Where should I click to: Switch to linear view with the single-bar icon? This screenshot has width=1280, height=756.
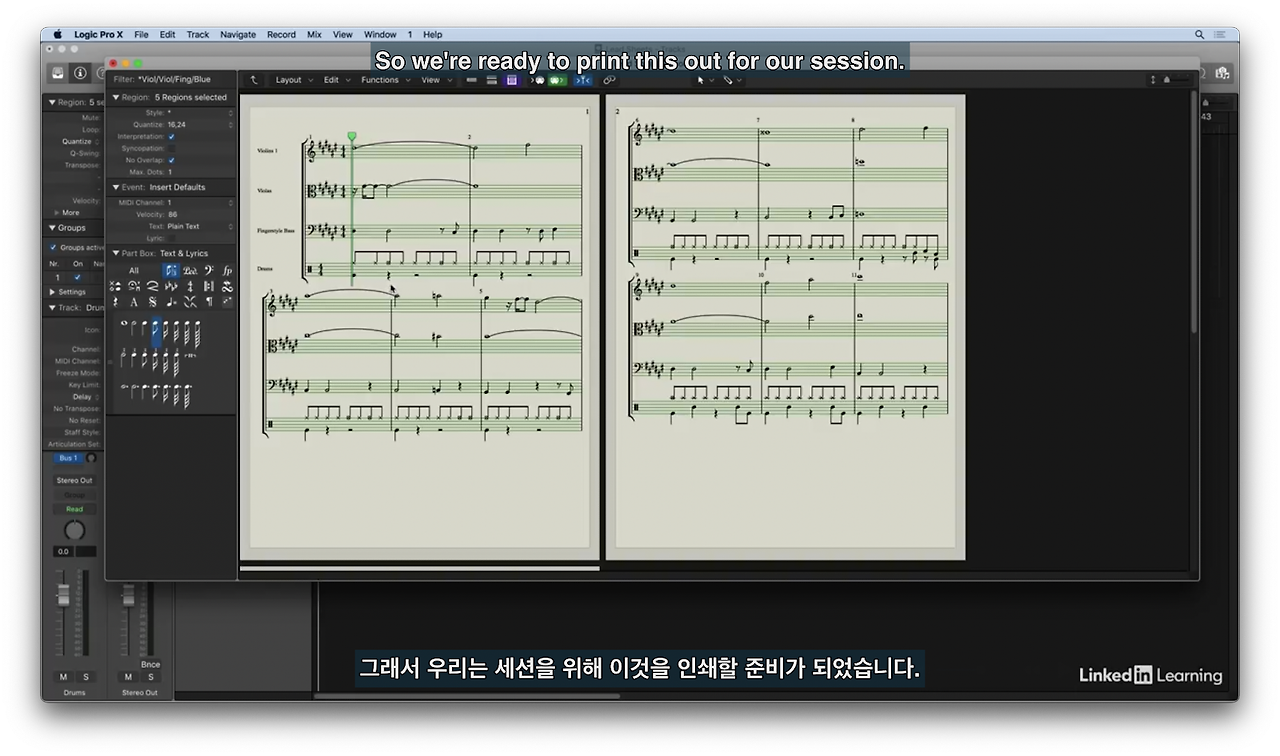coord(471,80)
